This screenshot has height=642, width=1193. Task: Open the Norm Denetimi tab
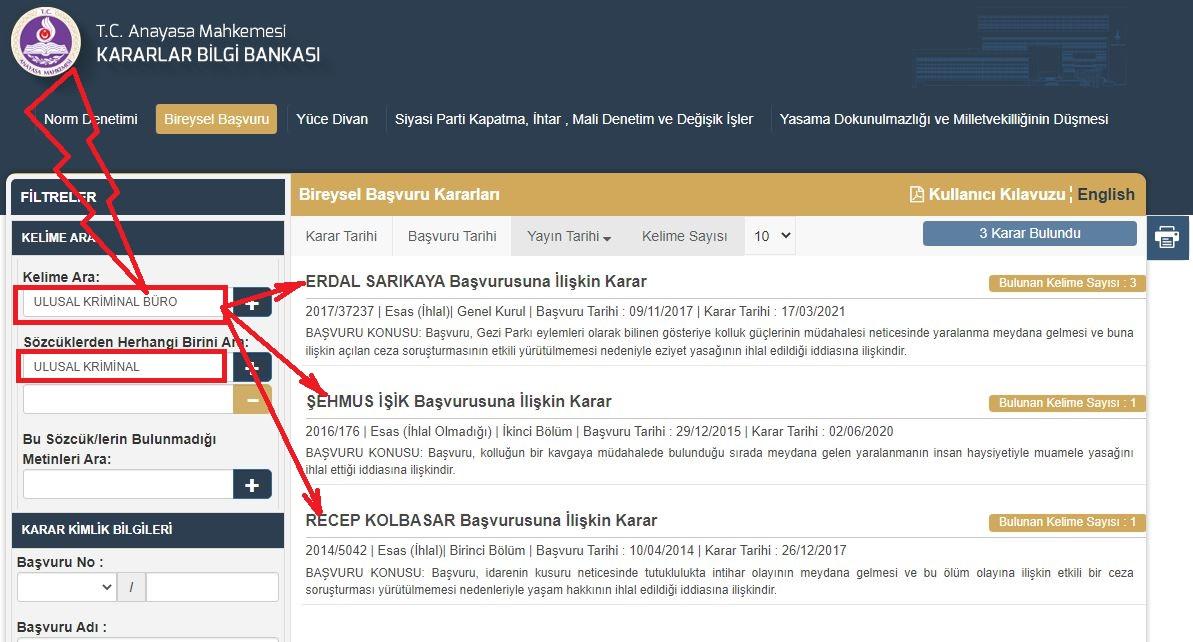click(x=90, y=119)
